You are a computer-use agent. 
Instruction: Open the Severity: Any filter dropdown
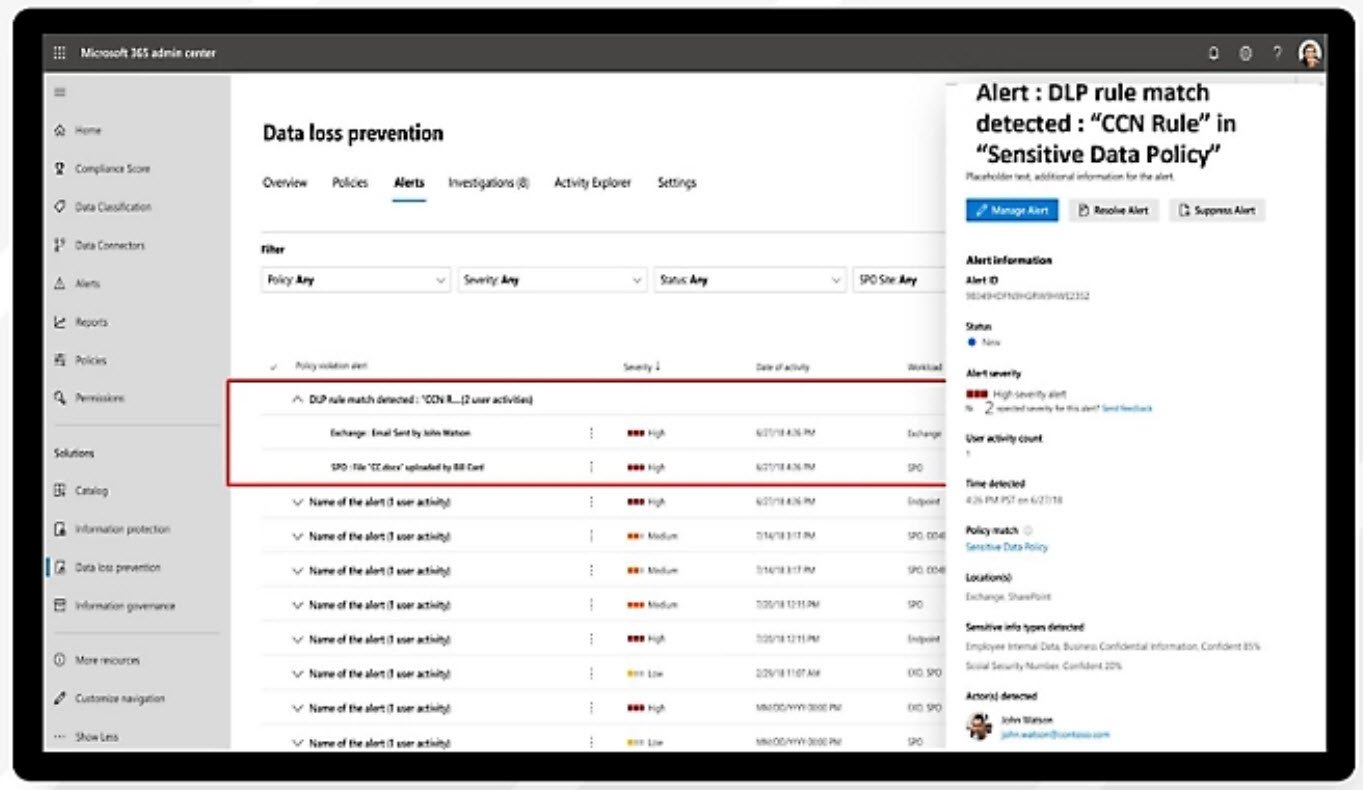pyautogui.click(x=551, y=280)
